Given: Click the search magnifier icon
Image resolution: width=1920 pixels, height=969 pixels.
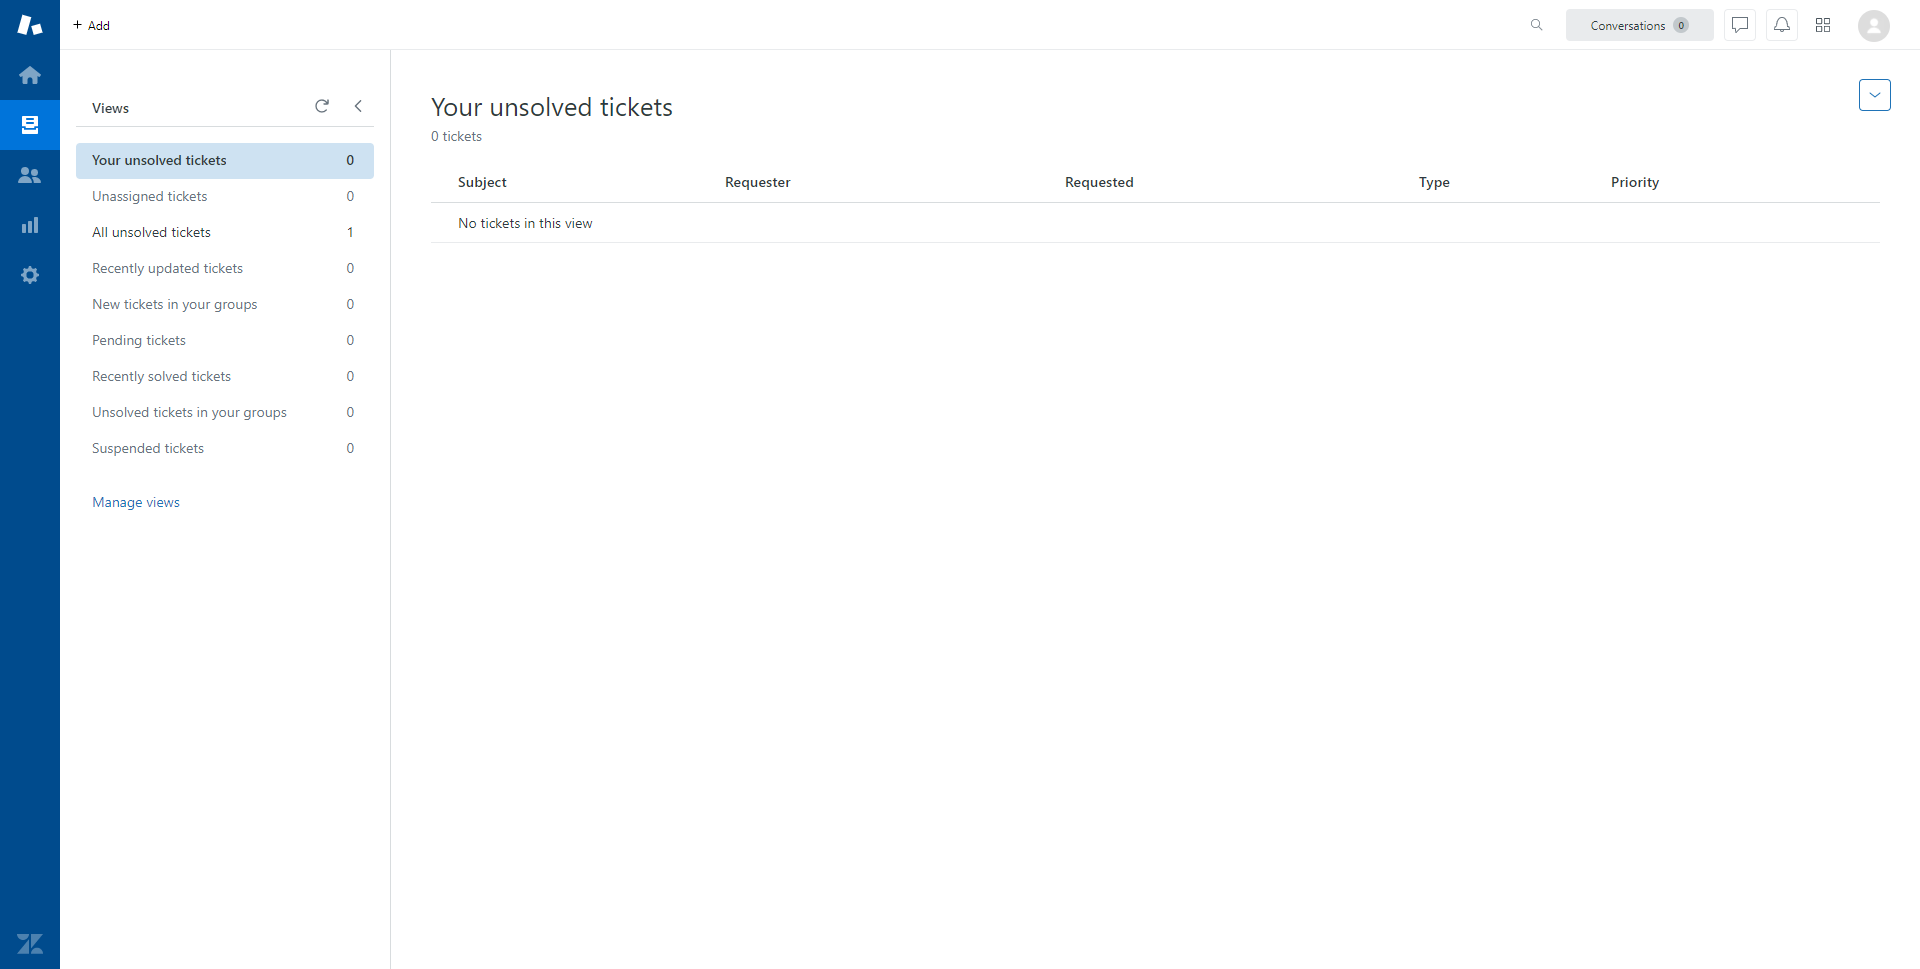Looking at the screenshot, I should pyautogui.click(x=1536, y=25).
